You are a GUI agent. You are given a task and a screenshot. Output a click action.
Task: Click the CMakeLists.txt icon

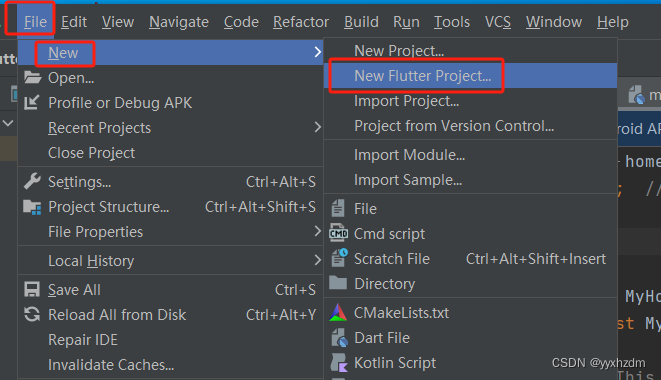pyautogui.click(x=338, y=313)
